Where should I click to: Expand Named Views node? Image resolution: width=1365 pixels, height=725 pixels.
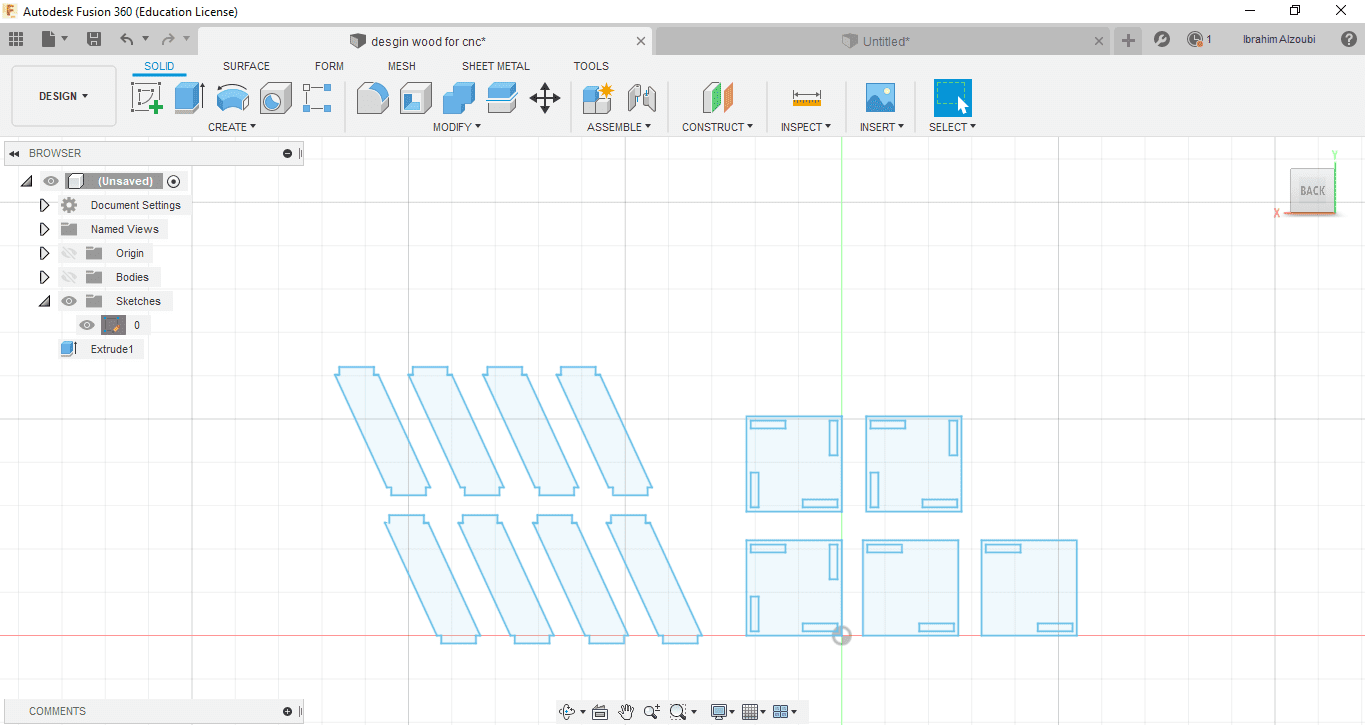tap(44, 229)
